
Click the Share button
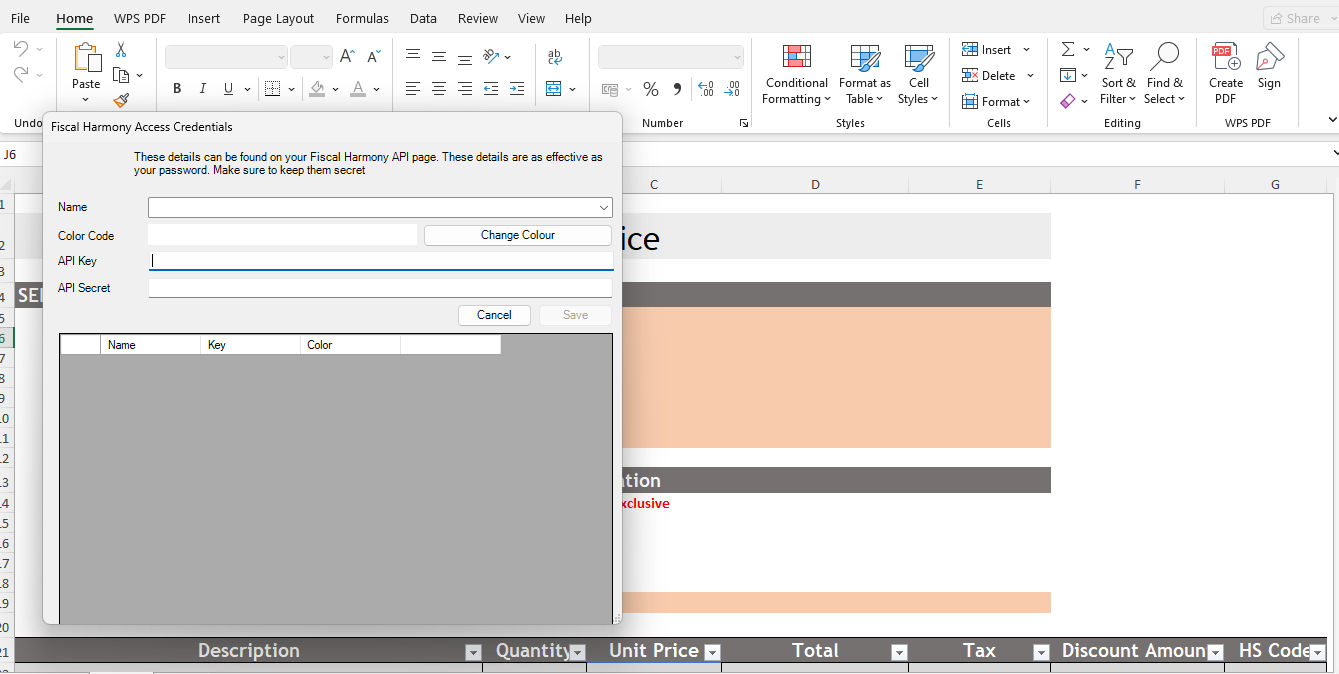(x=1294, y=18)
